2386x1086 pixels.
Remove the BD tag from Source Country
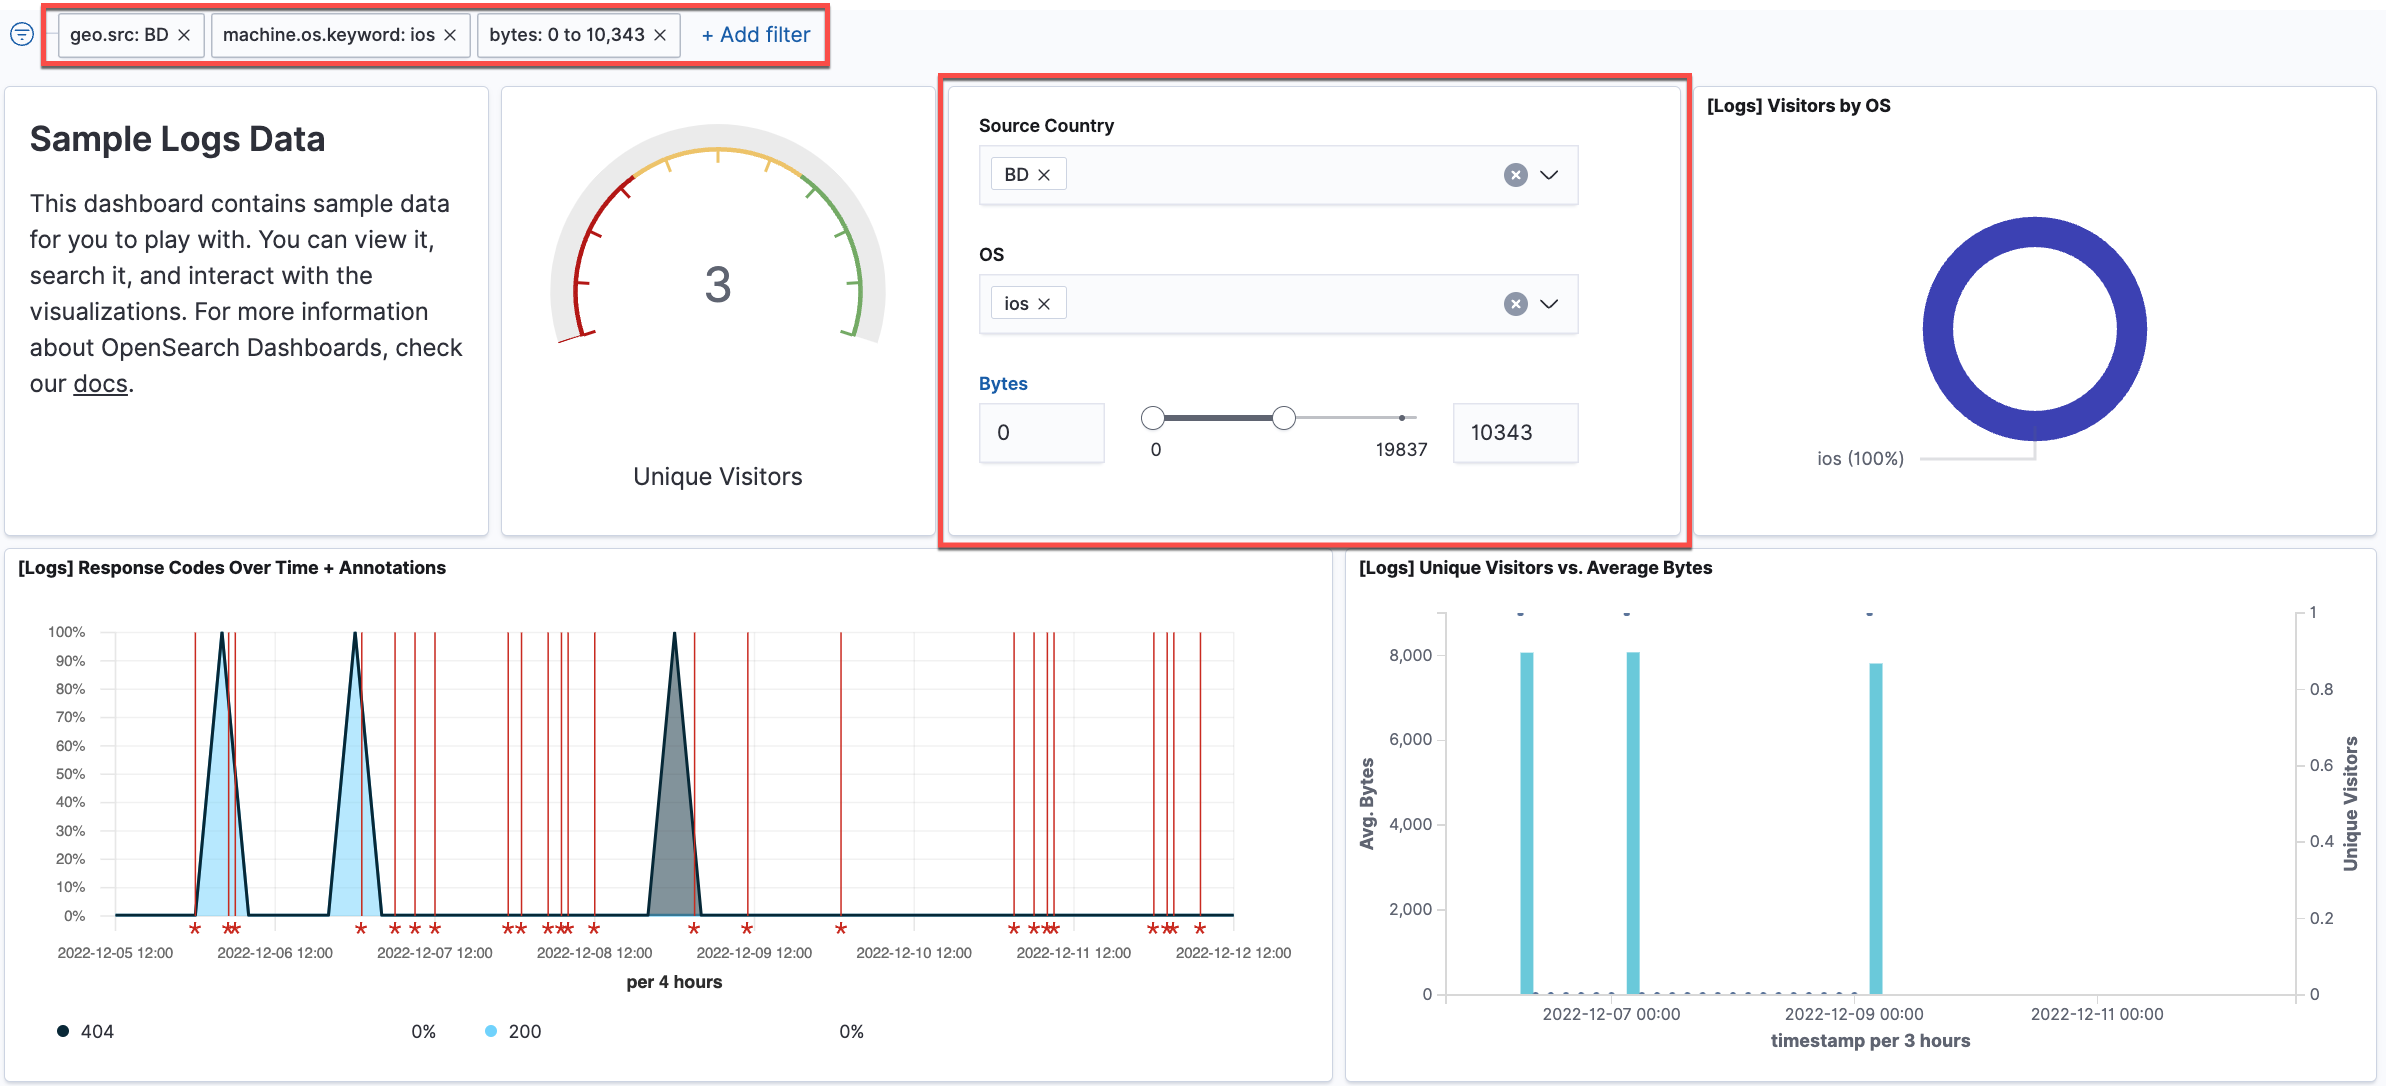[1046, 173]
